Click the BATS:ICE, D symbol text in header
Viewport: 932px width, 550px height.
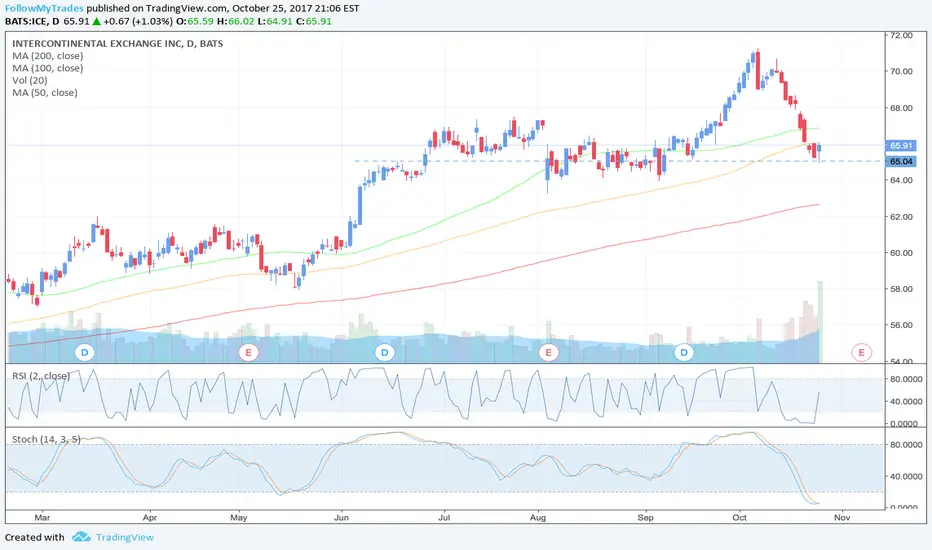point(32,21)
